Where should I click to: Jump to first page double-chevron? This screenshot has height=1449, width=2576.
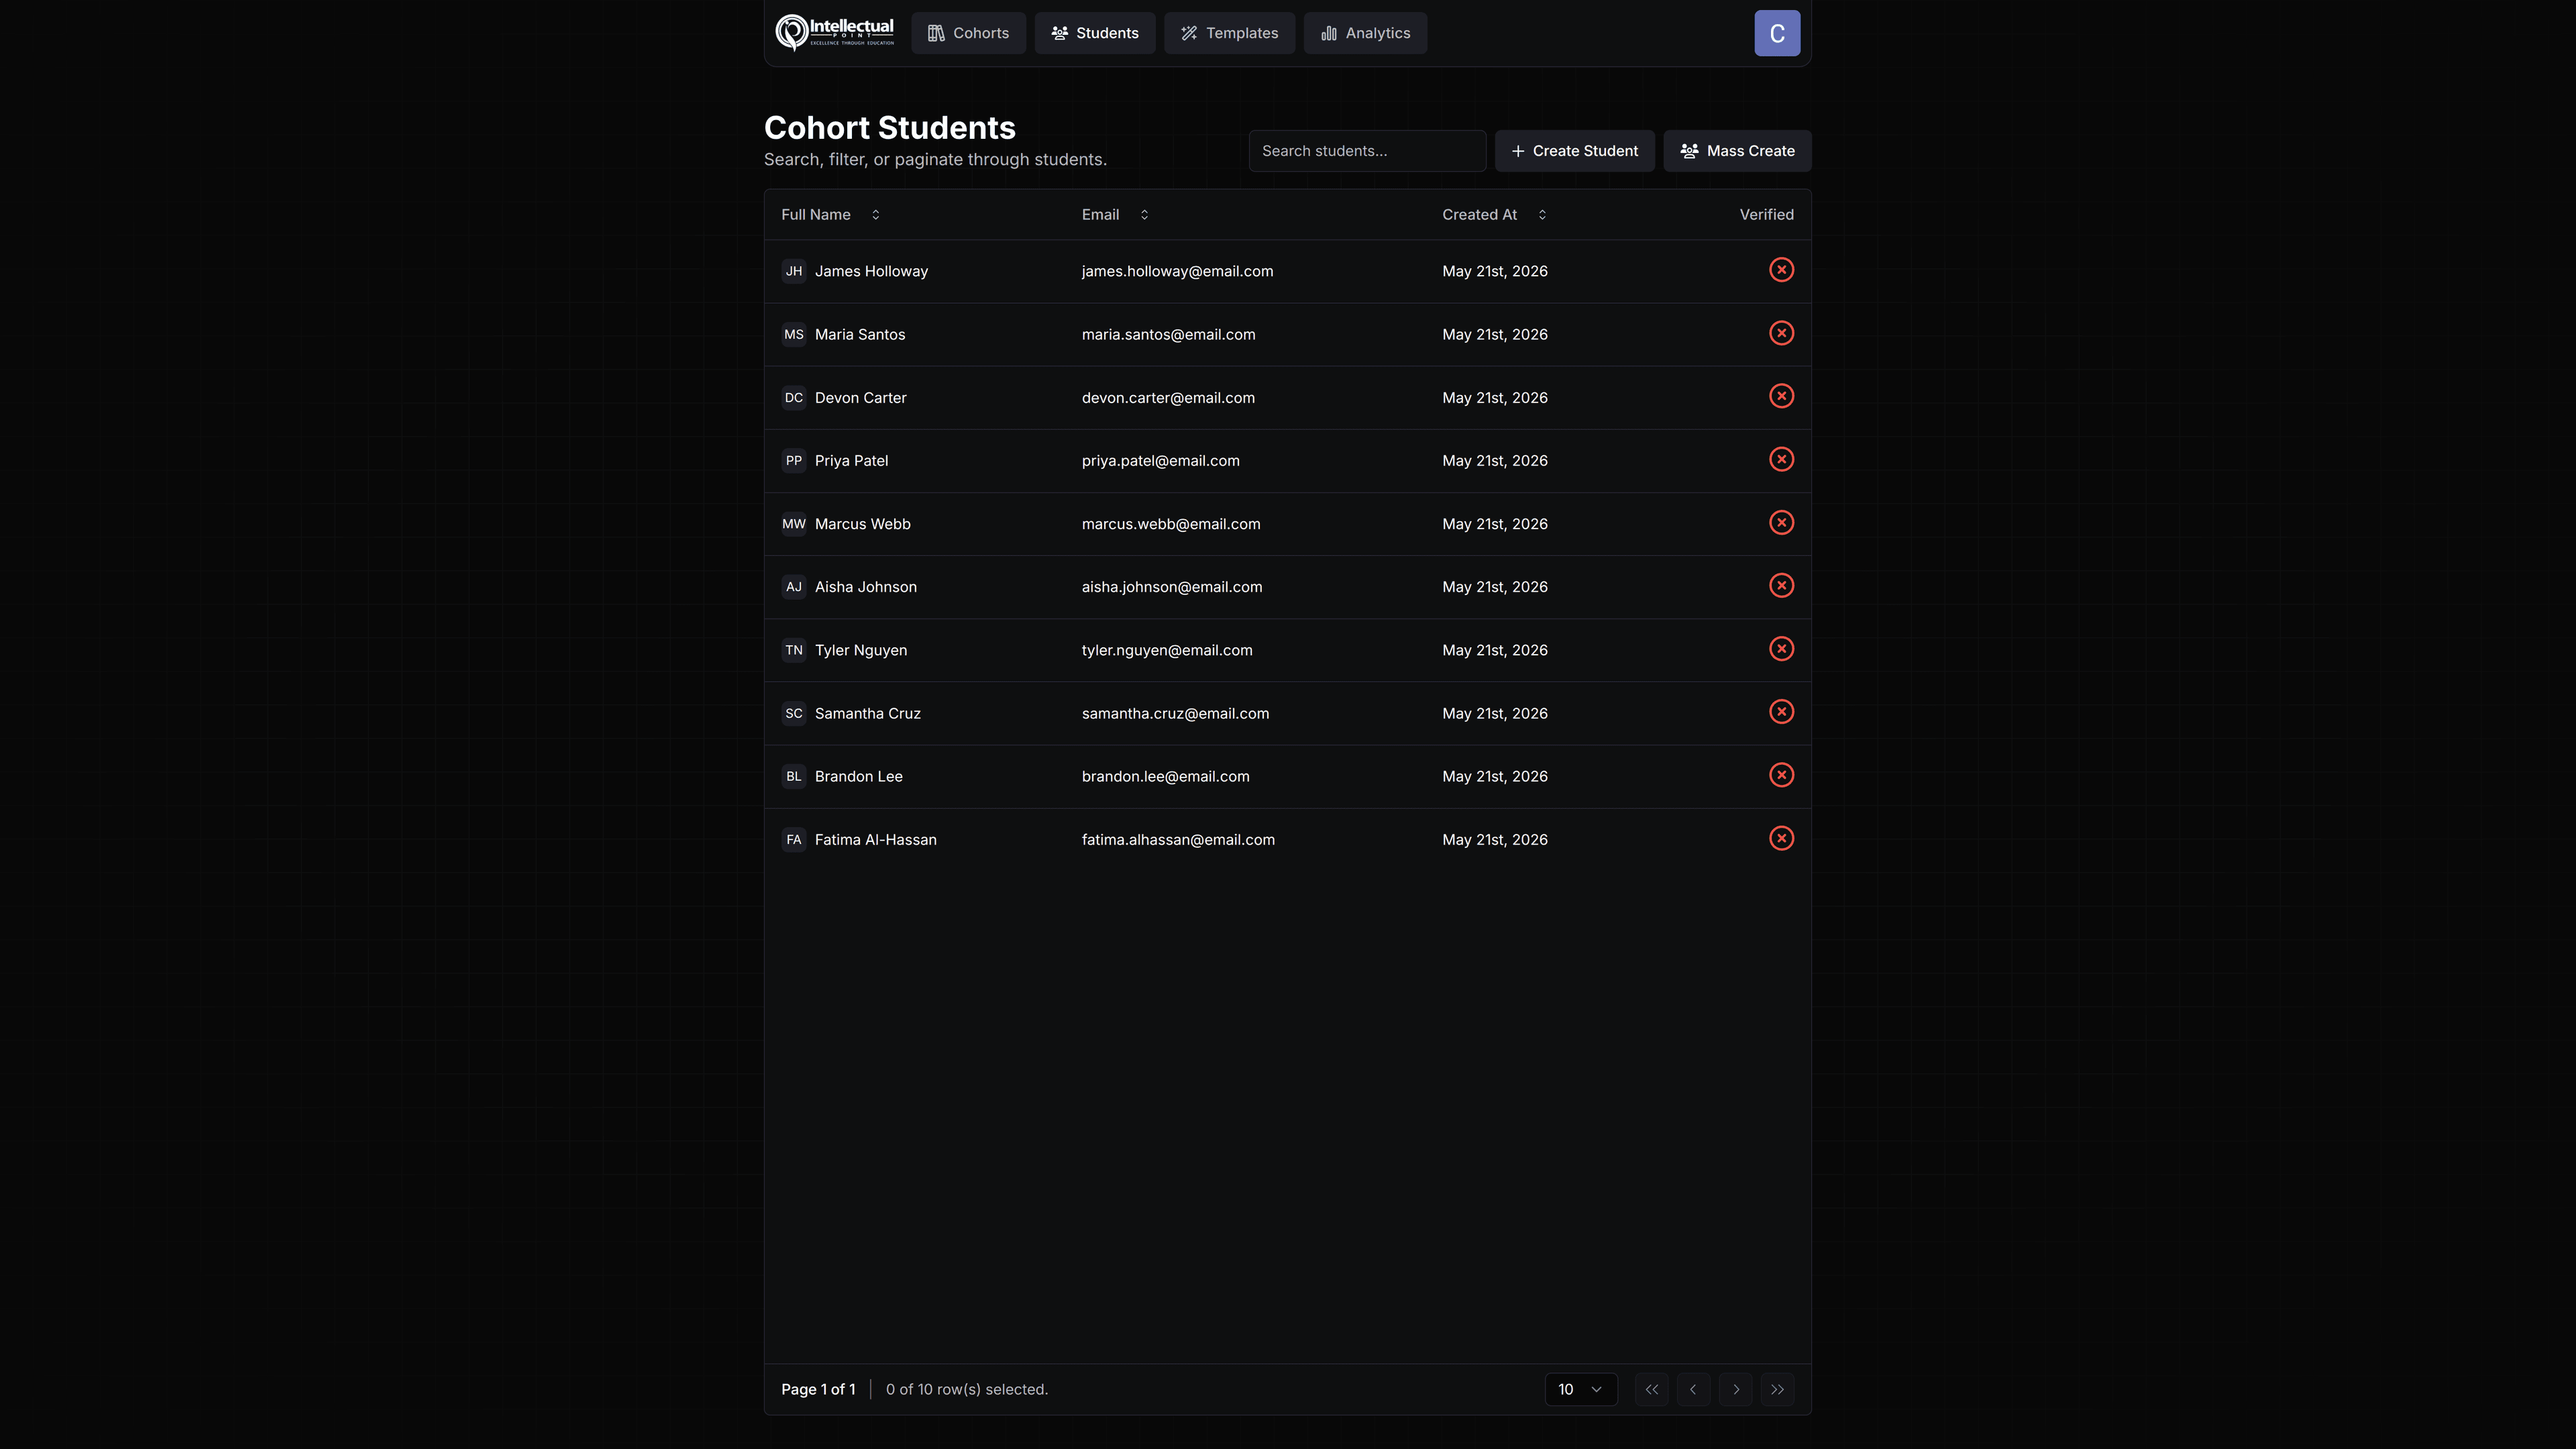(x=1651, y=1389)
